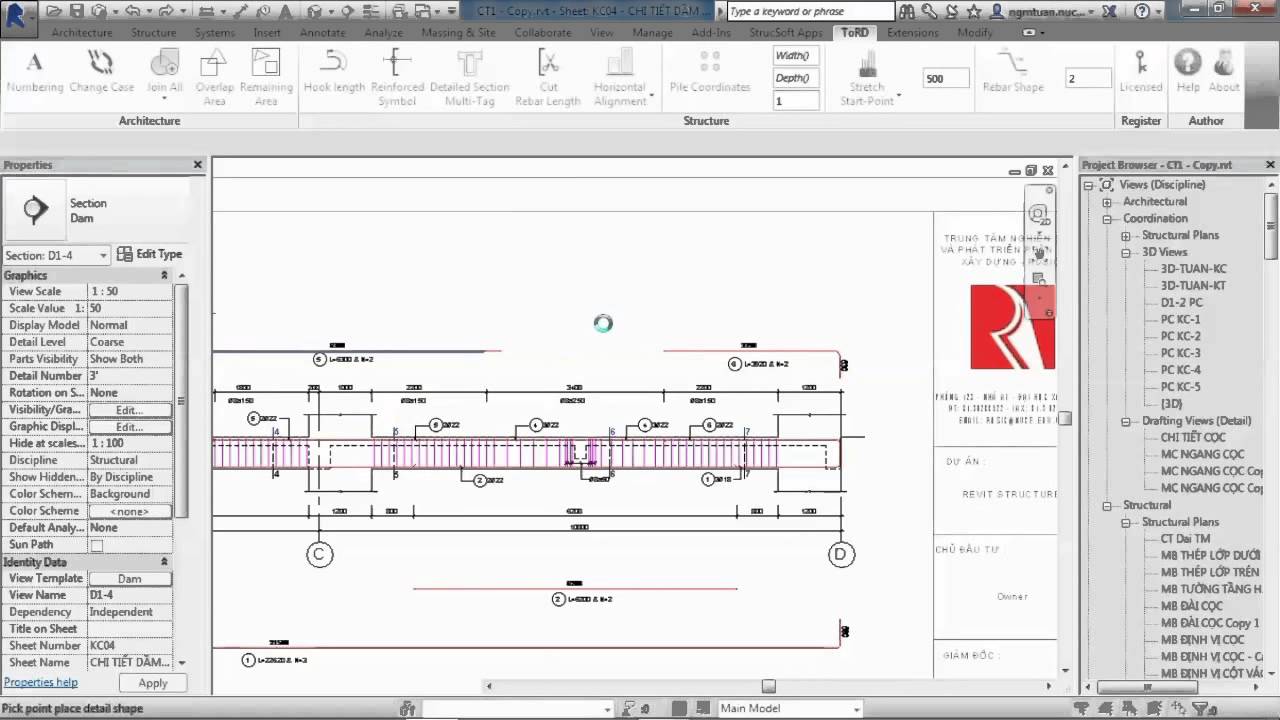Image resolution: width=1280 pixels, height=720 pixels.
Task: Open the Manage ribbon tab
Action: tap(652, 32)
